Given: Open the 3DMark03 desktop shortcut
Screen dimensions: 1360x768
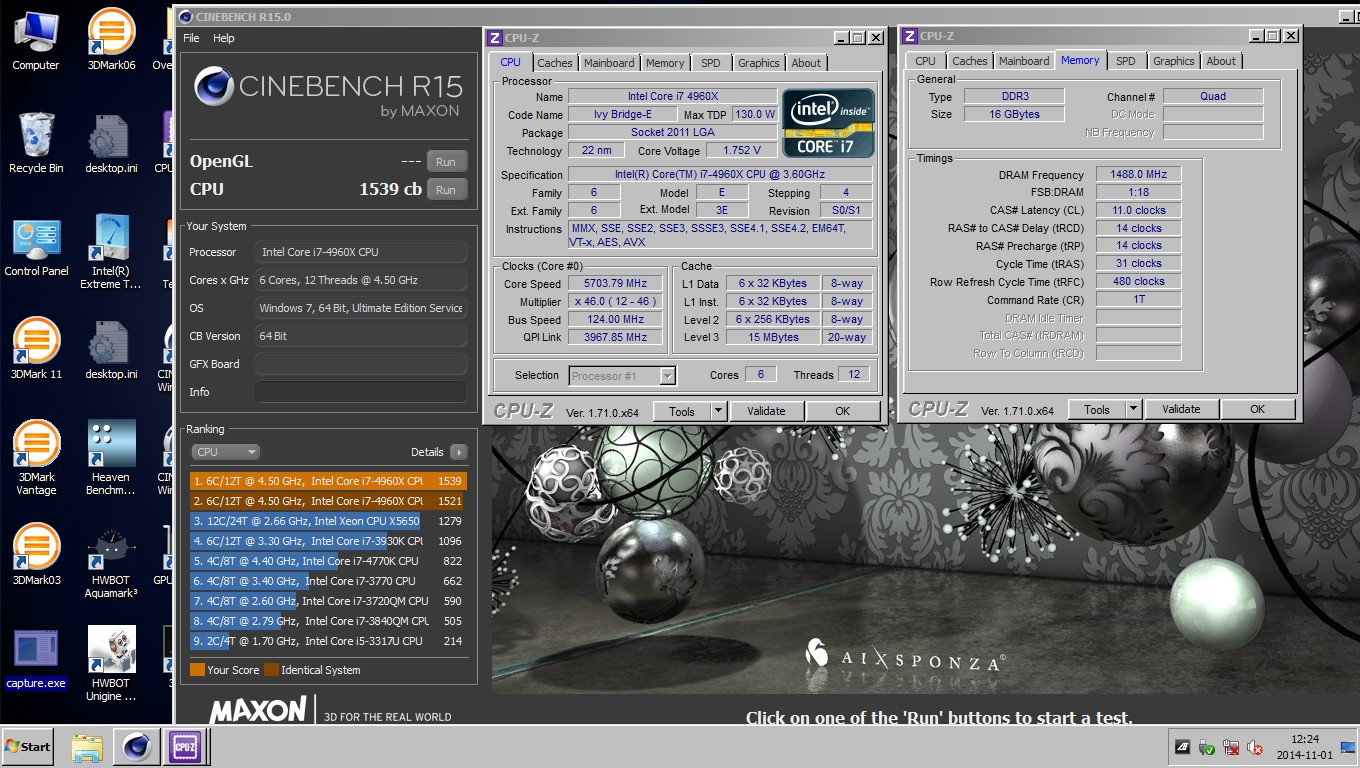Looking at the screenshot, I should tap(36, 555).
